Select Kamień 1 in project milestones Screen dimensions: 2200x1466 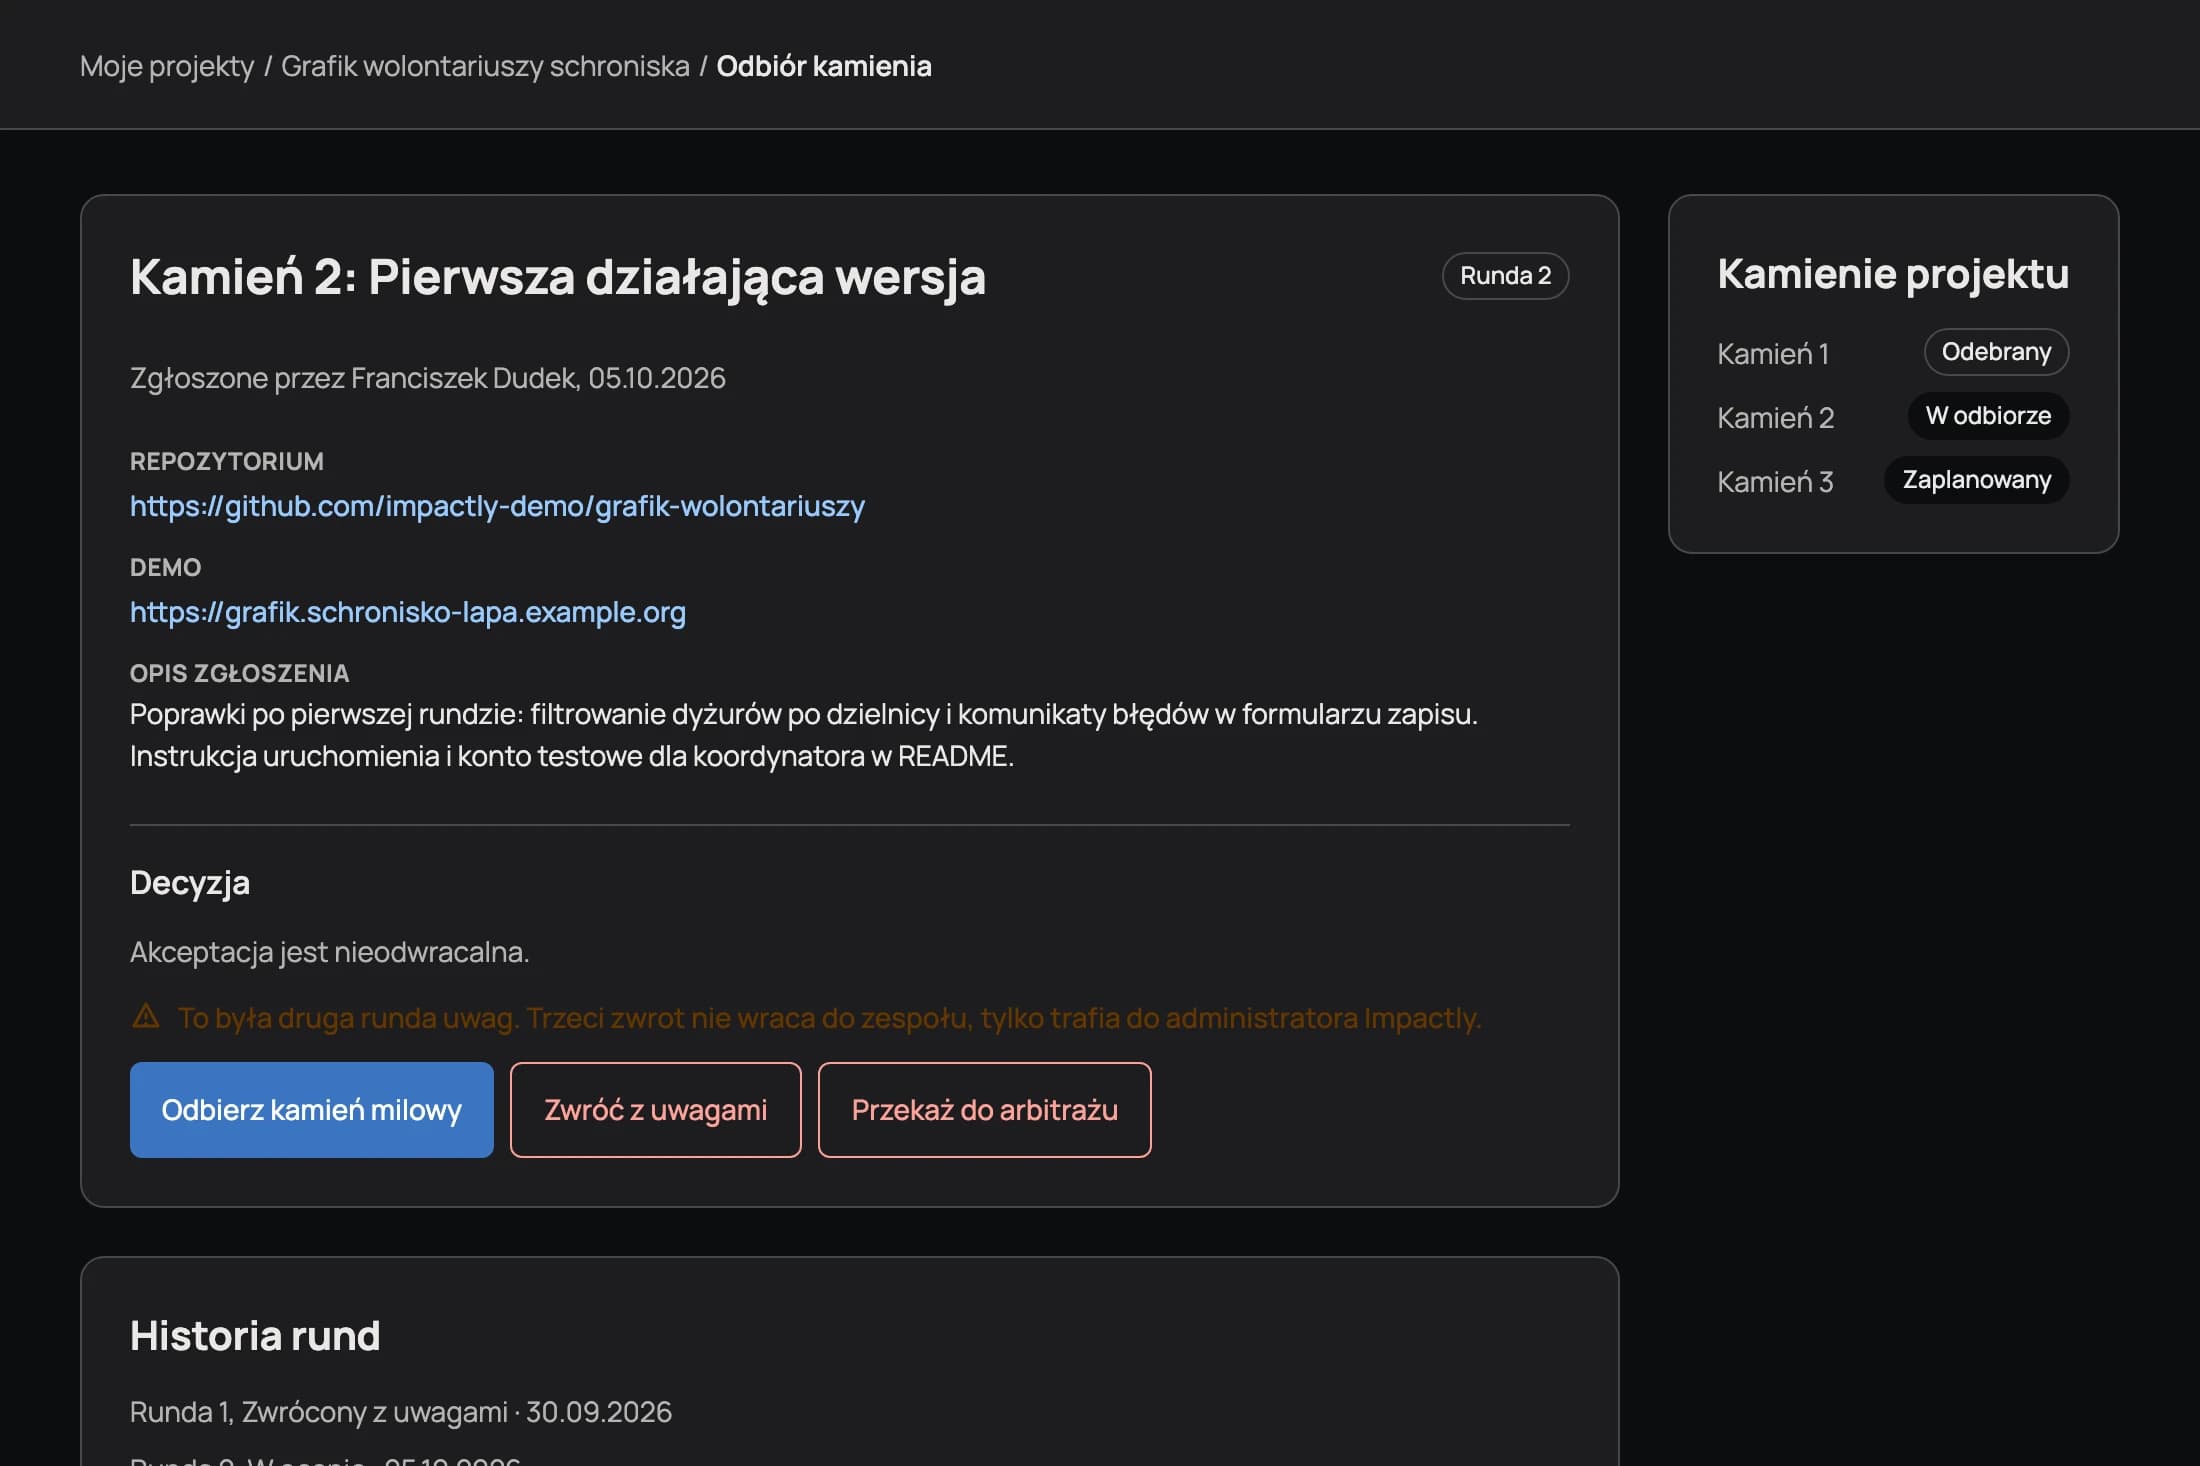click(1773, 354)
